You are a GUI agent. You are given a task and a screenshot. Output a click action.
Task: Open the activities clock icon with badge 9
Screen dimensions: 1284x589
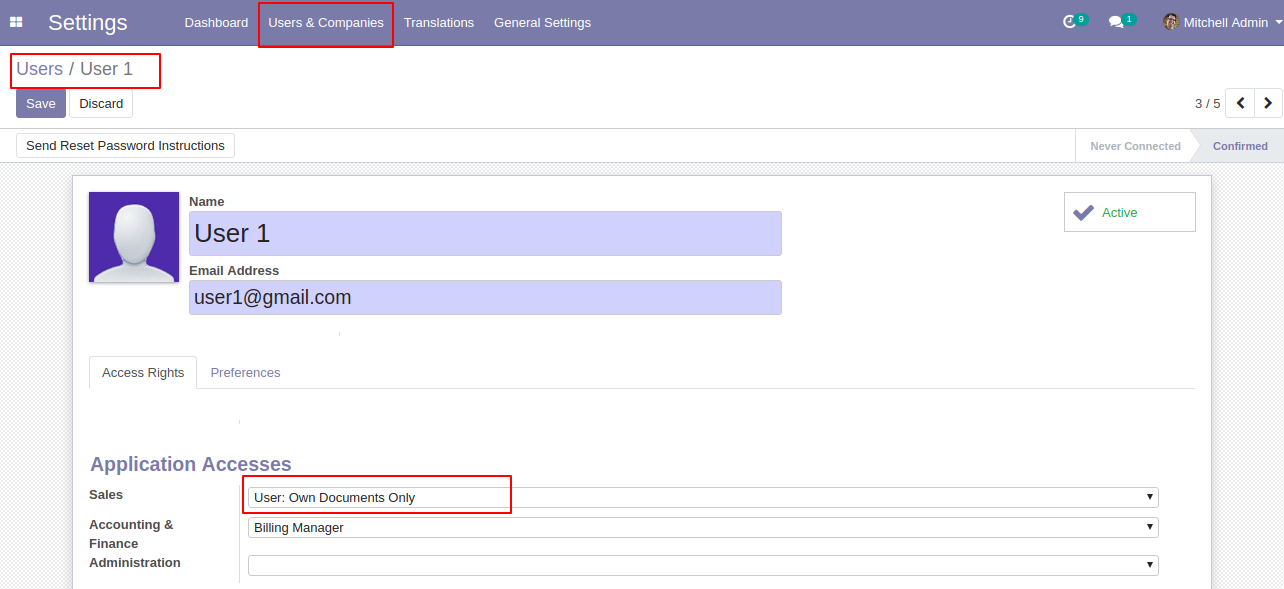click(1074, 21)
